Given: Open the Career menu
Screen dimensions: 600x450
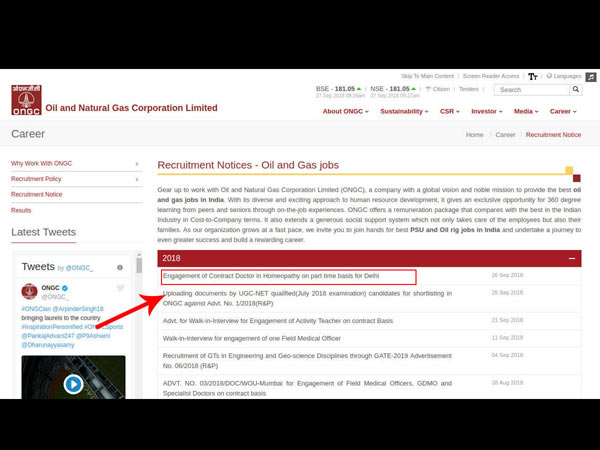Looking at the screenshot, I should click(563, 111).
